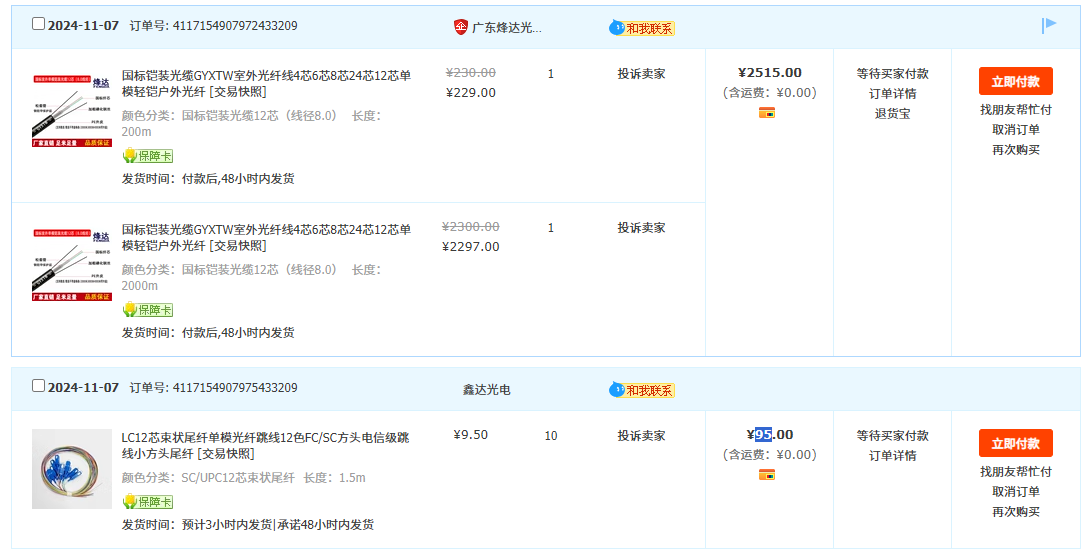Screen dimensions: 1090x559
Task: Click the red shield badge beside 广东烽达光
Action: point(460,27)
